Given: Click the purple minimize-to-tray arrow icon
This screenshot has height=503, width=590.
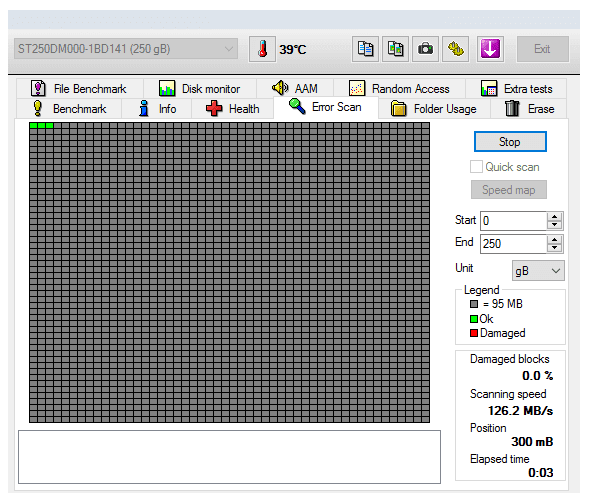Looking at the screenshot, I should click(490, 49).
